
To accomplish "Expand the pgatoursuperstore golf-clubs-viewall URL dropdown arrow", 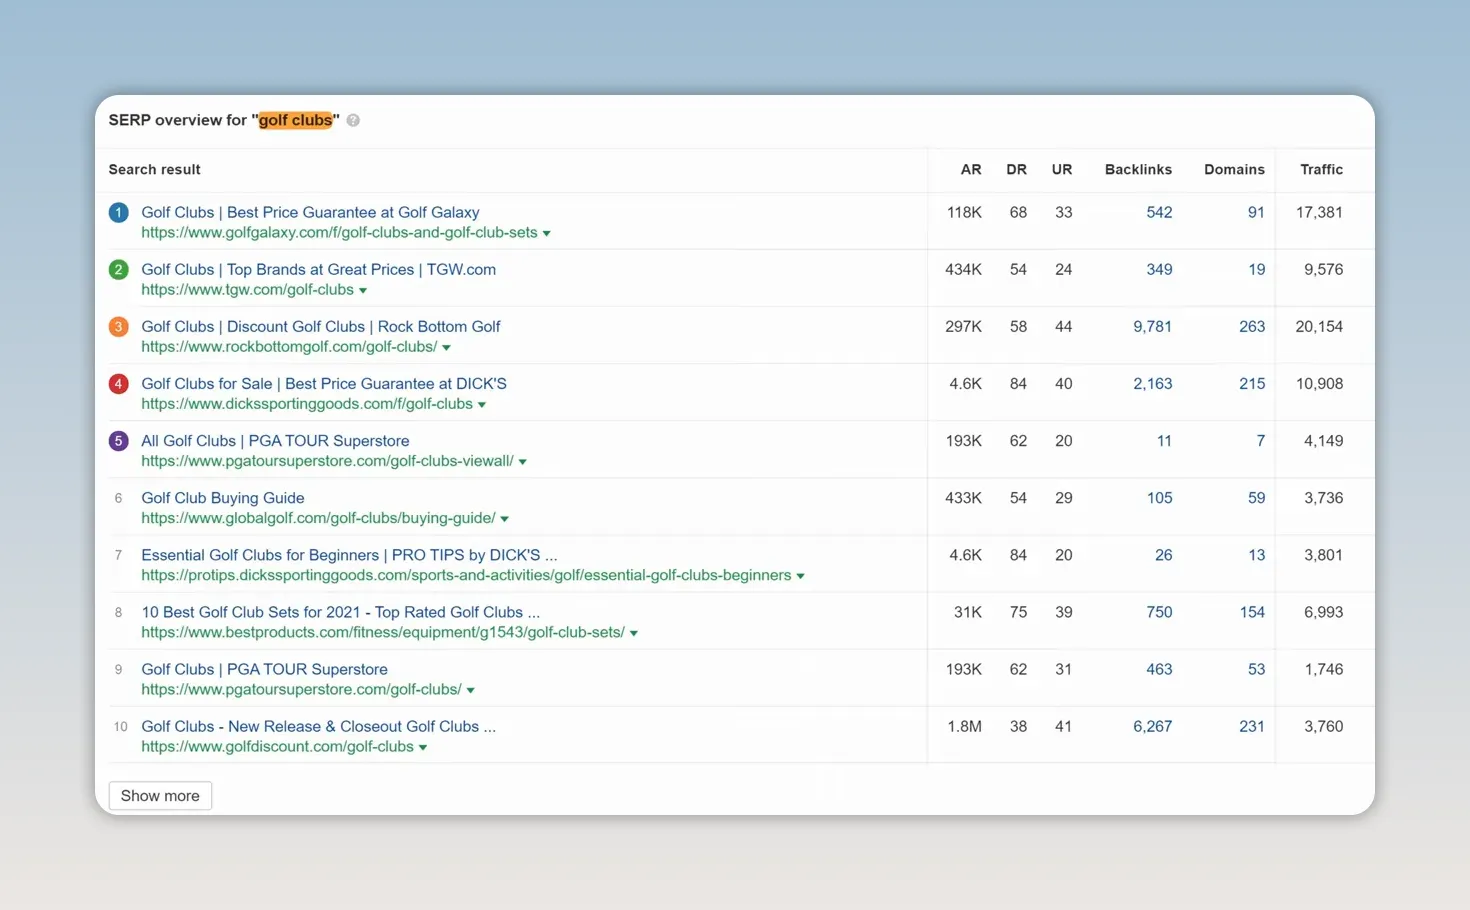I will (x=522, y=461).
